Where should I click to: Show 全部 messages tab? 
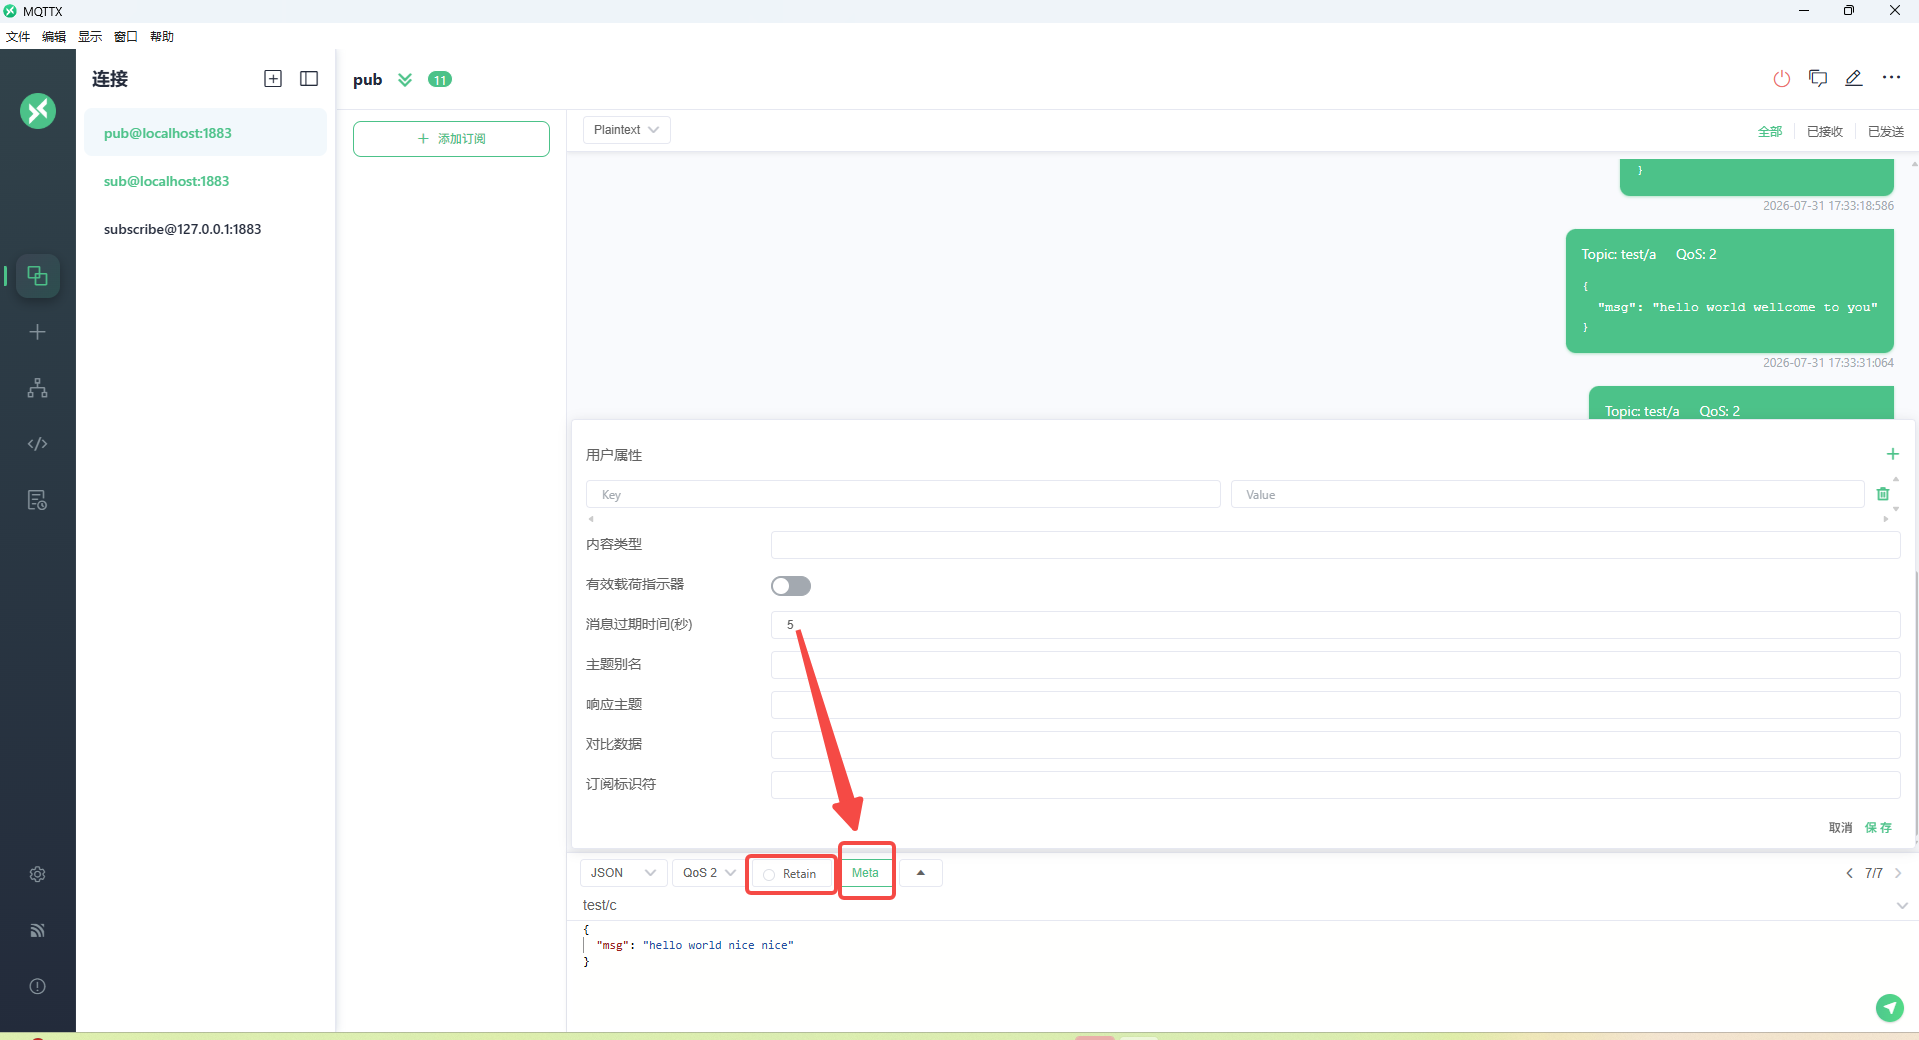coord(1770,132)
